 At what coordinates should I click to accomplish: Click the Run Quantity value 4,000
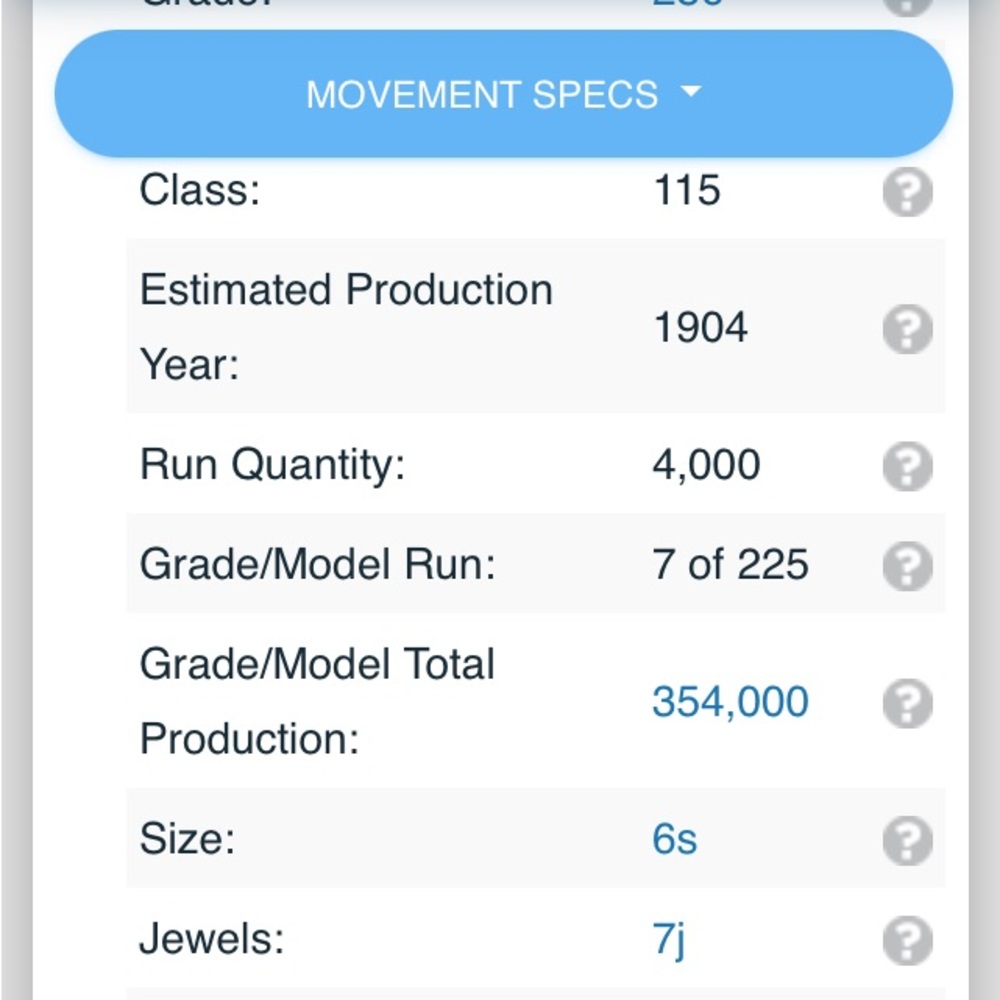click(706, 465)
